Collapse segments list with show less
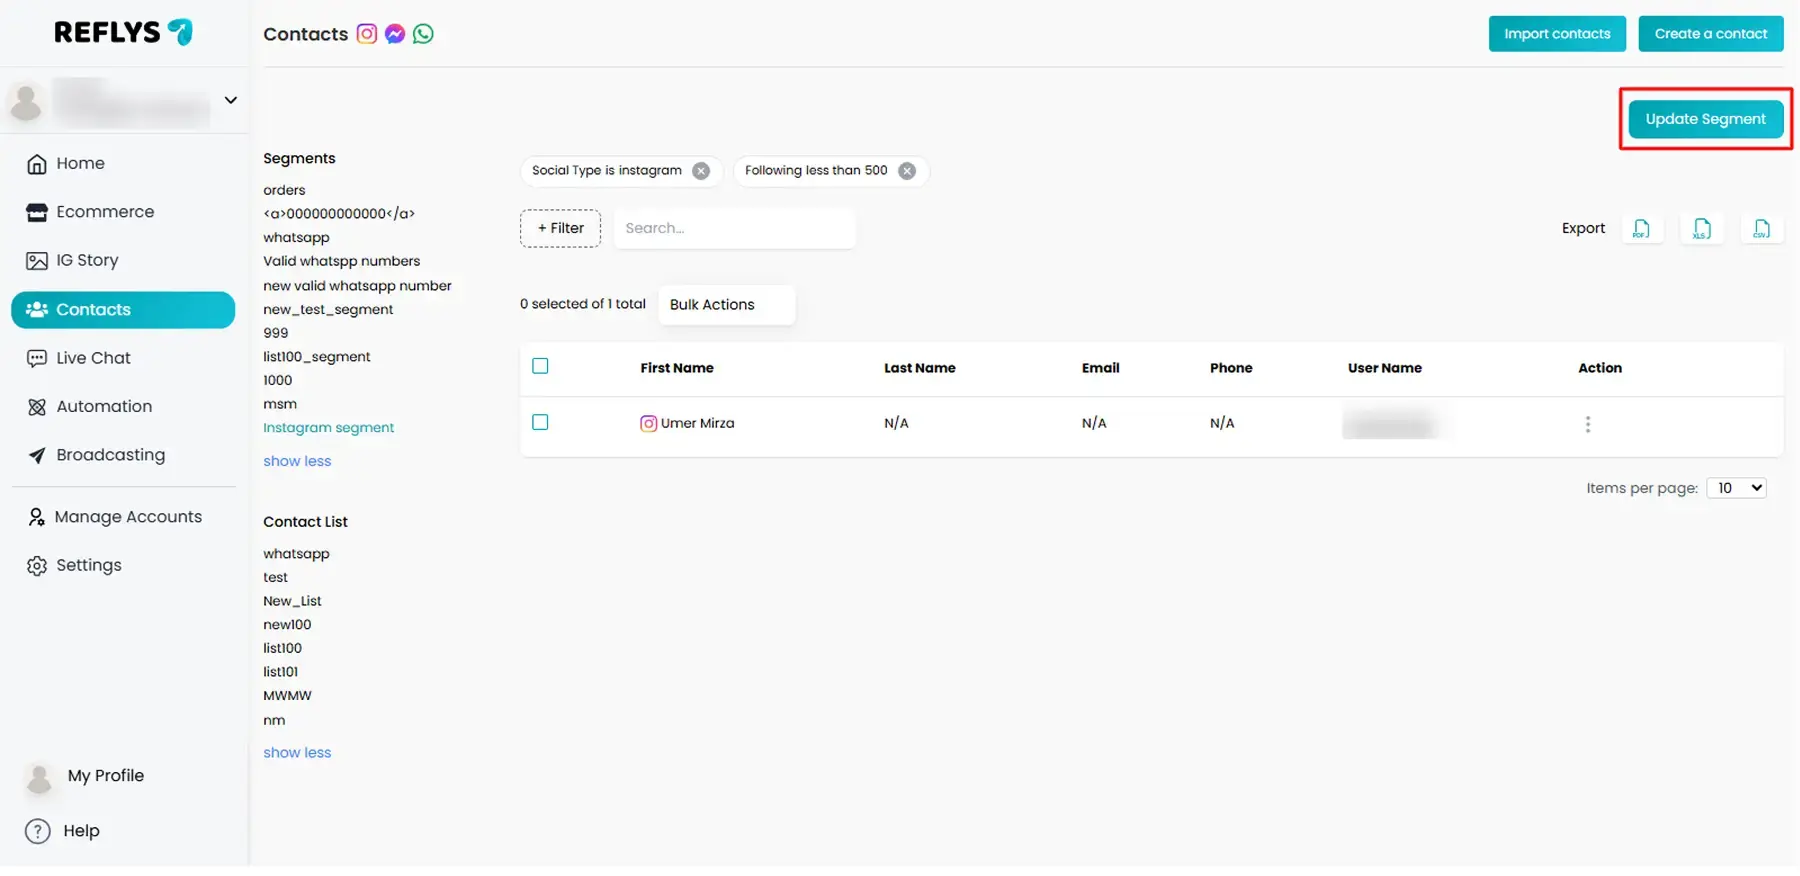Image resolution: width=1800 pixels, height=876 pixels. [x=297, y=461]
